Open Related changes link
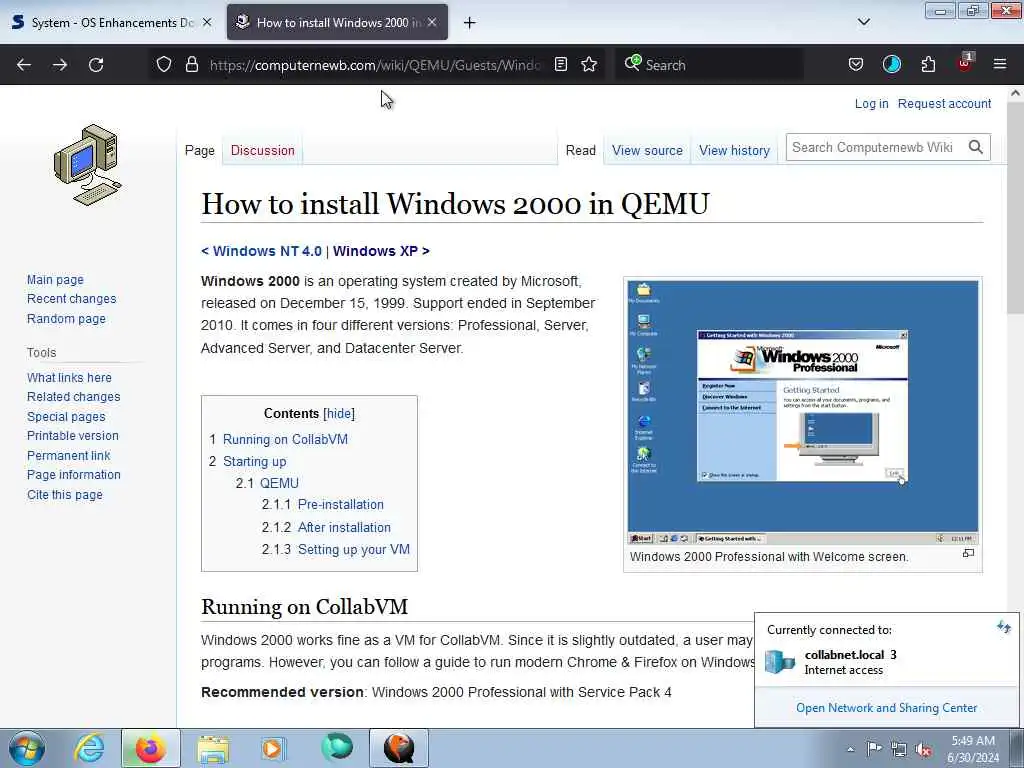The width and height of the screenshot is (1024, 768). point(73,397)
